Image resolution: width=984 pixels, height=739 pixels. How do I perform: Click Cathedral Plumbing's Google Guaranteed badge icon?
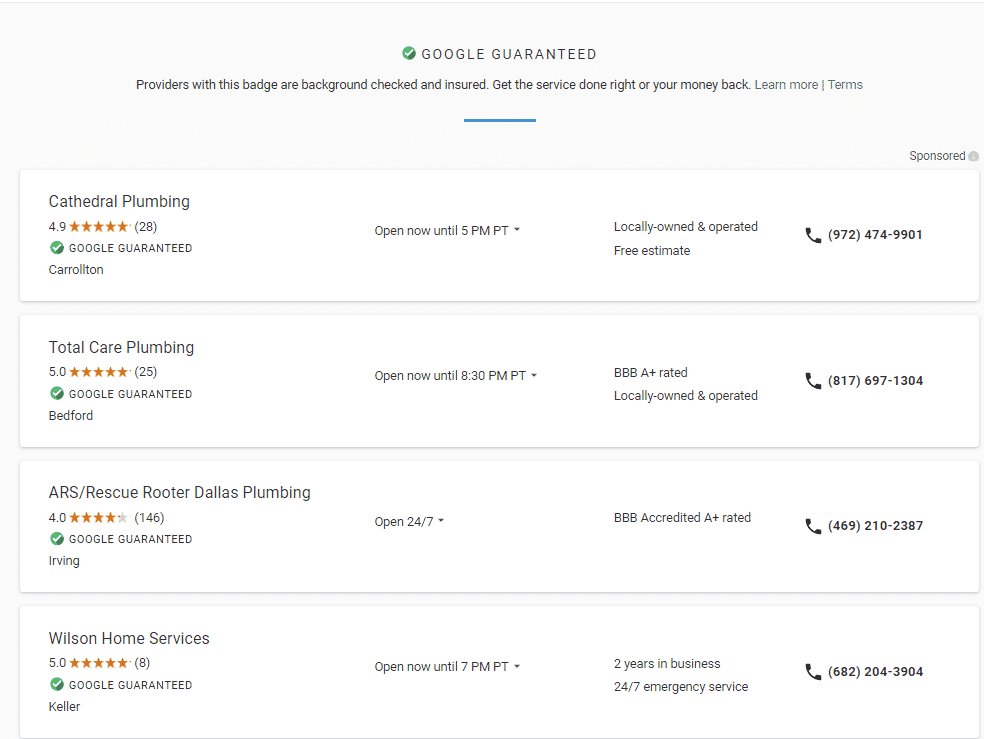click(x=57, y=248)
